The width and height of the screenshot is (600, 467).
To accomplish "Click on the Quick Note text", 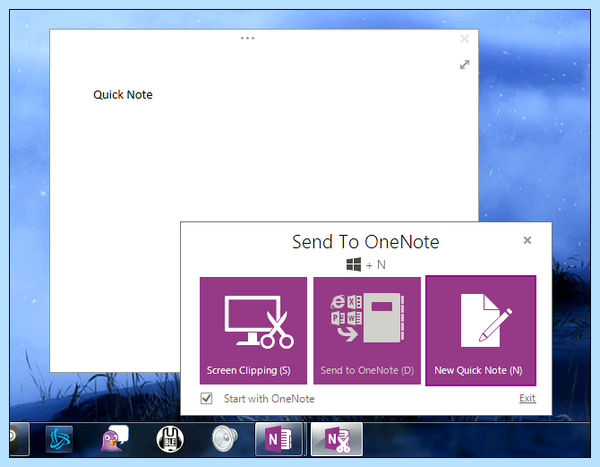I will point(123,95).
